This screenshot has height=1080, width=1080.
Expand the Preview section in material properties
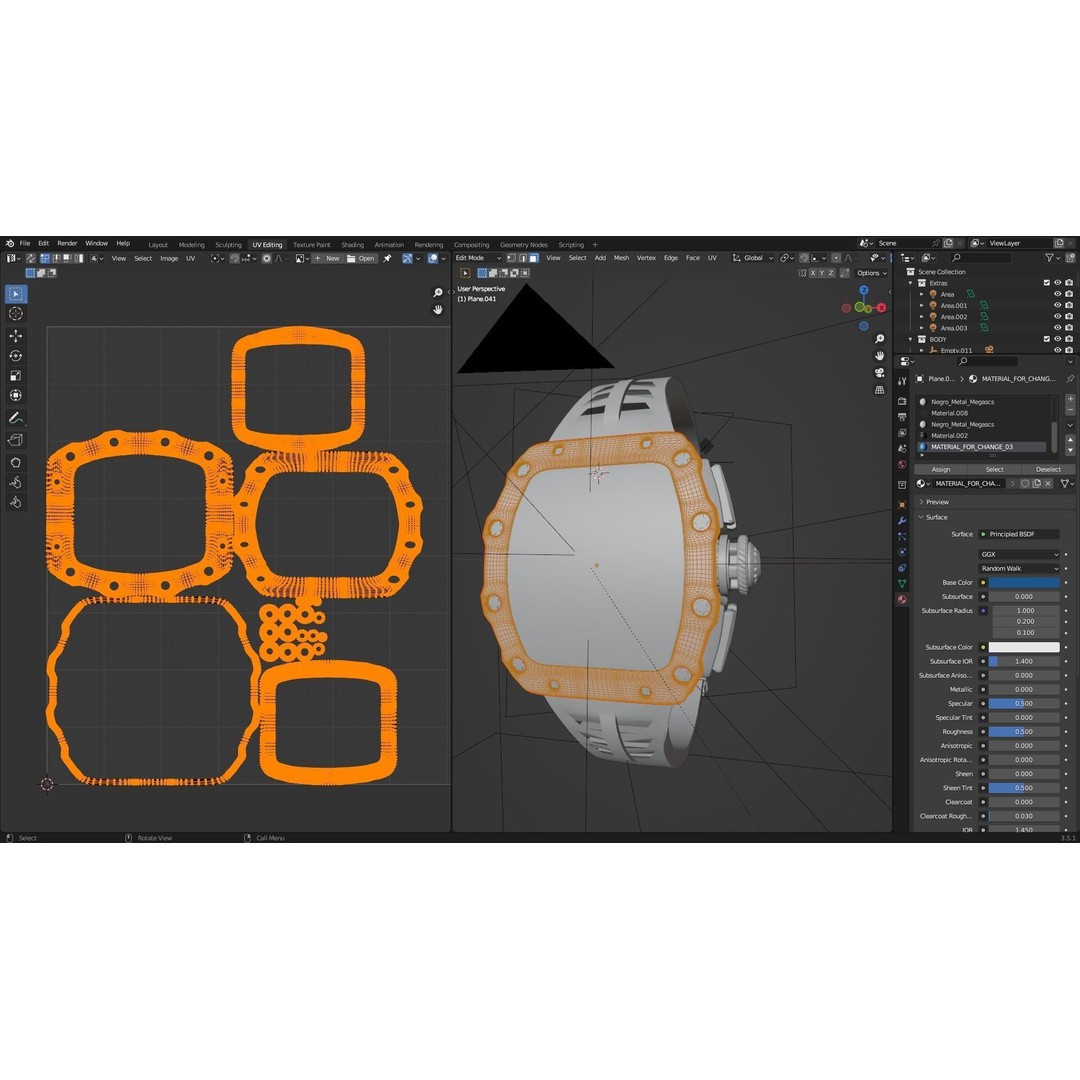940,502
